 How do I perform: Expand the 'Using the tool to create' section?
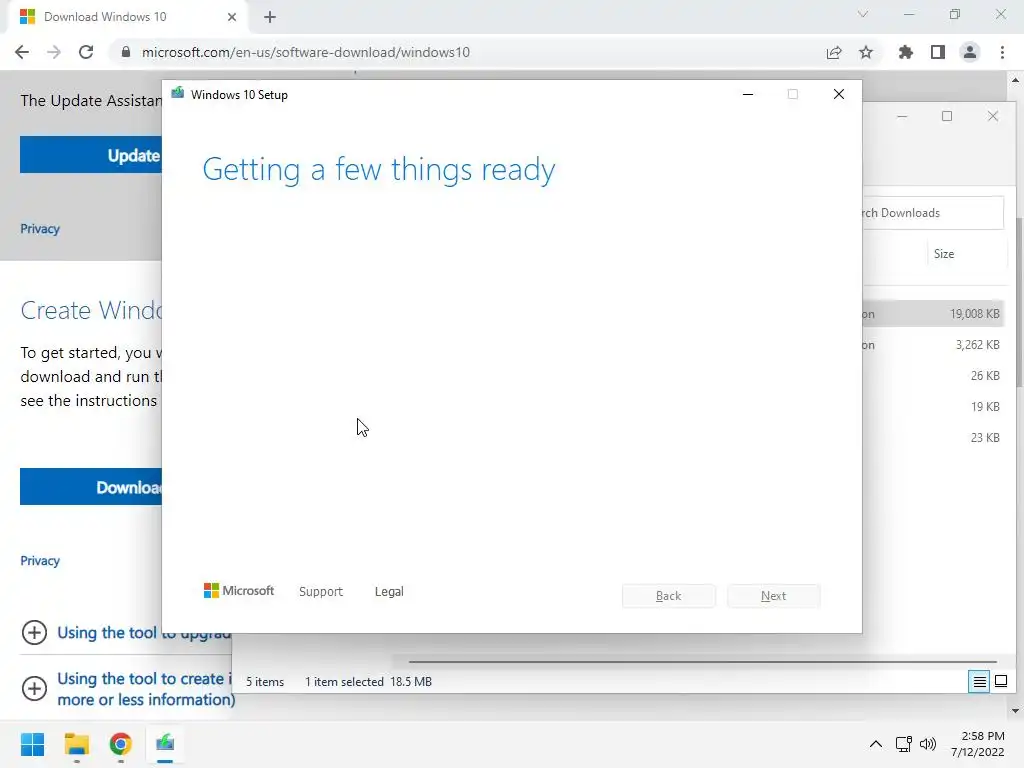point(34,688)
